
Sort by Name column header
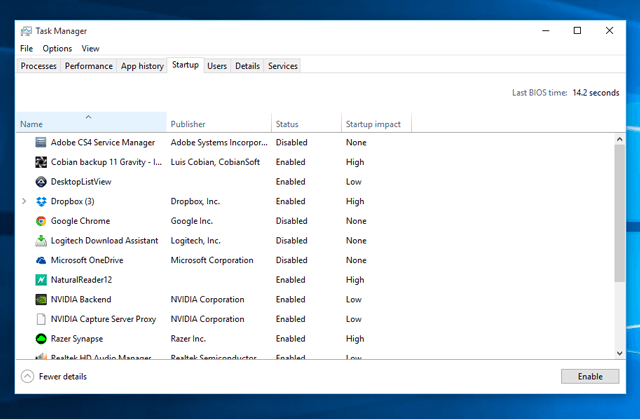click(91, 122)
